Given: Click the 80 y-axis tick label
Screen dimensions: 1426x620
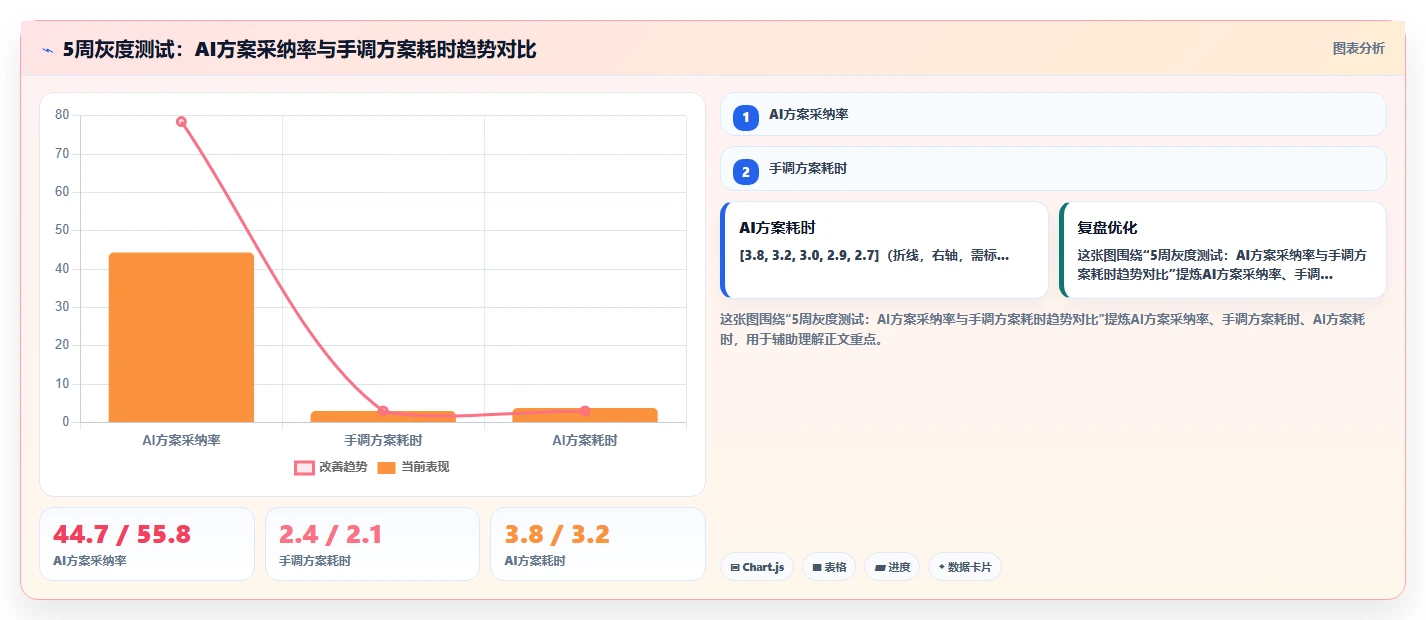Looking at the screenshot, I should point(62,115).
